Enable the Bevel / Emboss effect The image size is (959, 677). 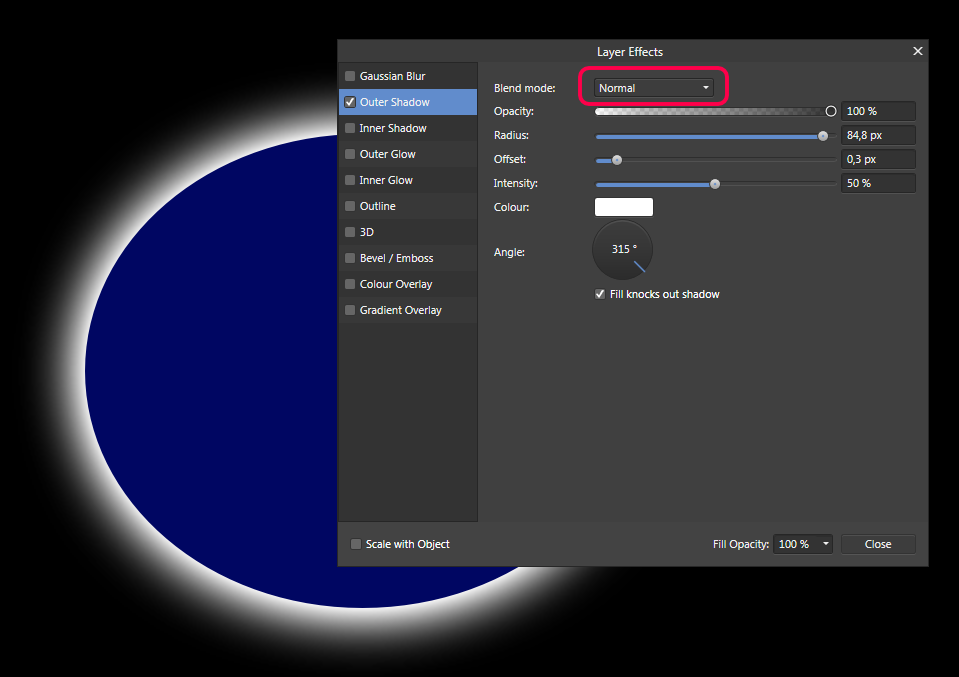click(x=350, y=257)
